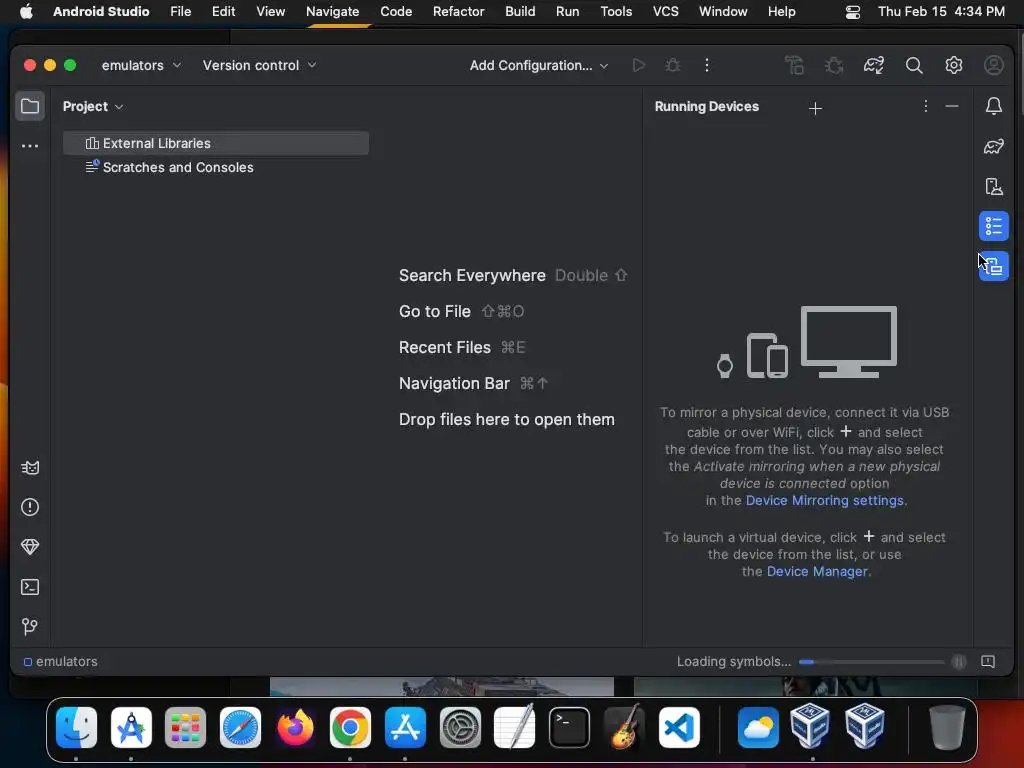Viewport: 1024px width, 768px height.
Task: Open the Build menu
Action: click(520, 11)
